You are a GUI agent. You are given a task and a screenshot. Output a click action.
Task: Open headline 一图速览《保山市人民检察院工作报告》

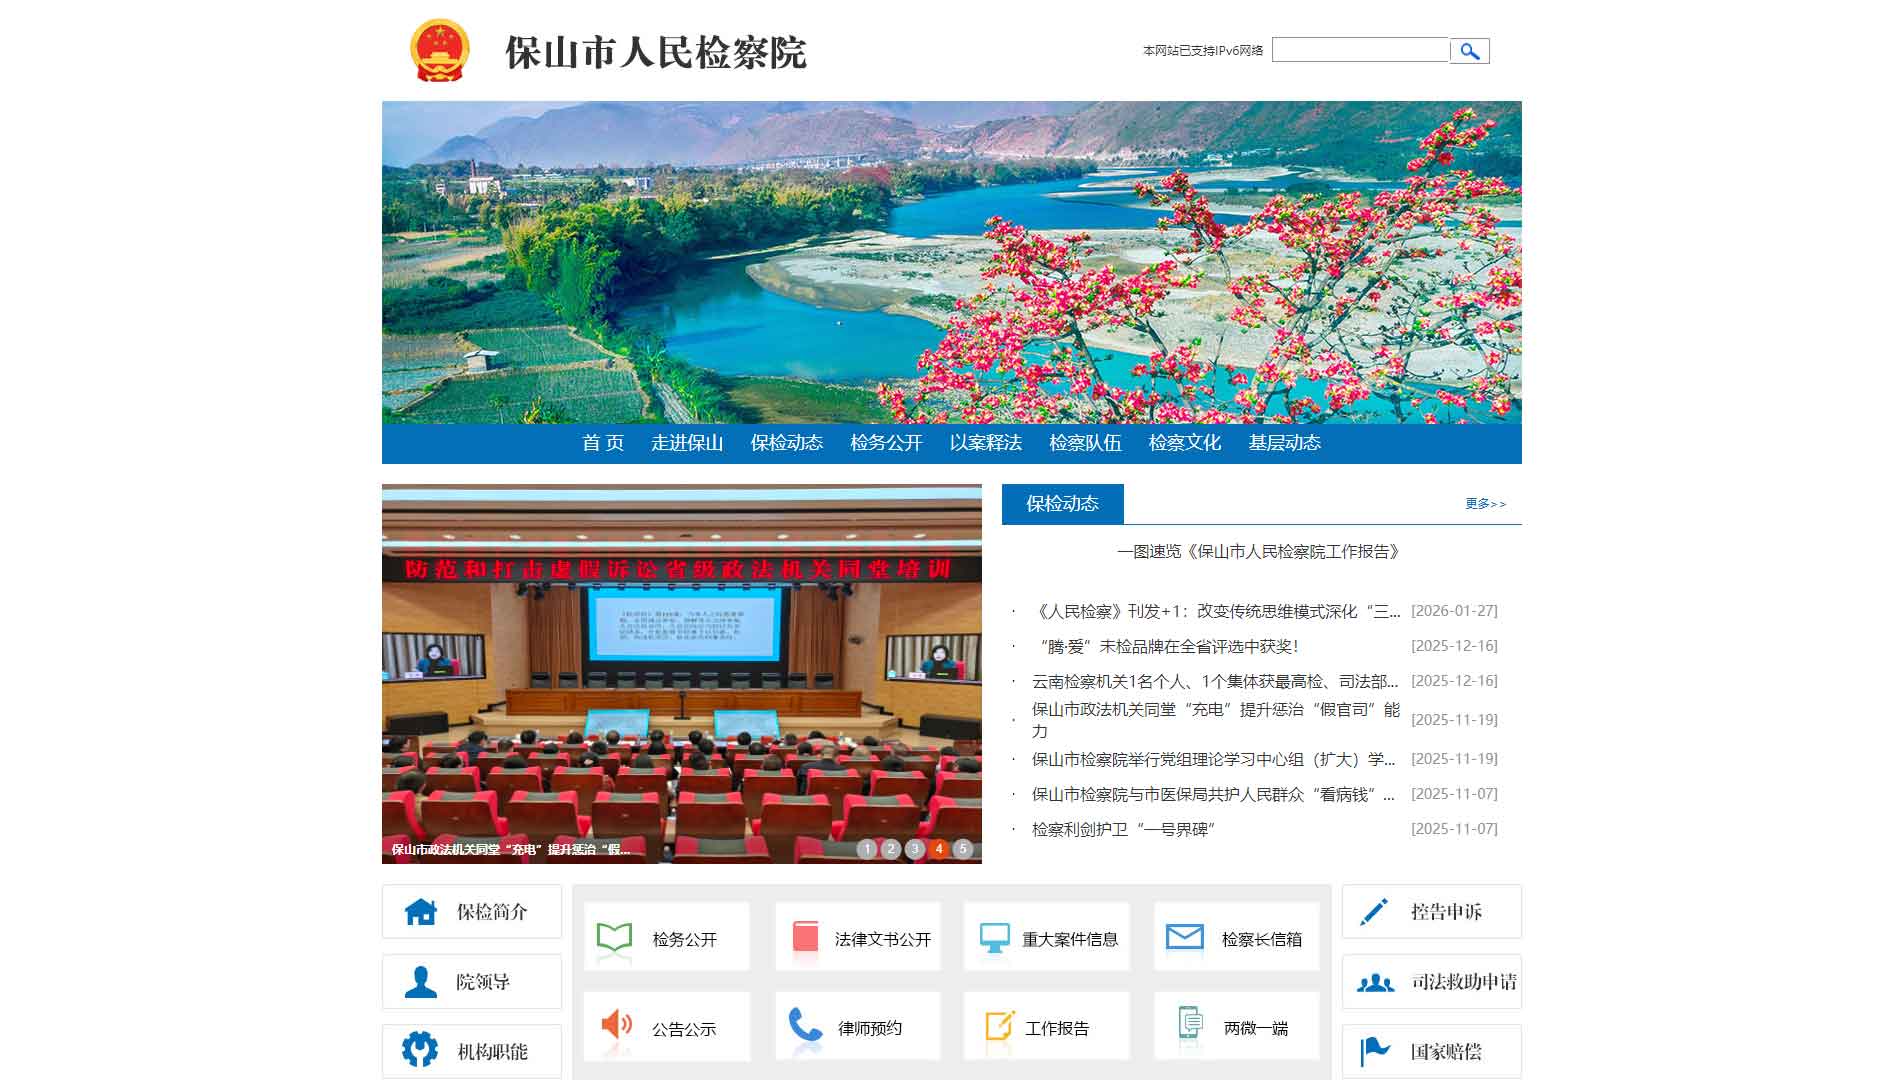pos(1261,551)
